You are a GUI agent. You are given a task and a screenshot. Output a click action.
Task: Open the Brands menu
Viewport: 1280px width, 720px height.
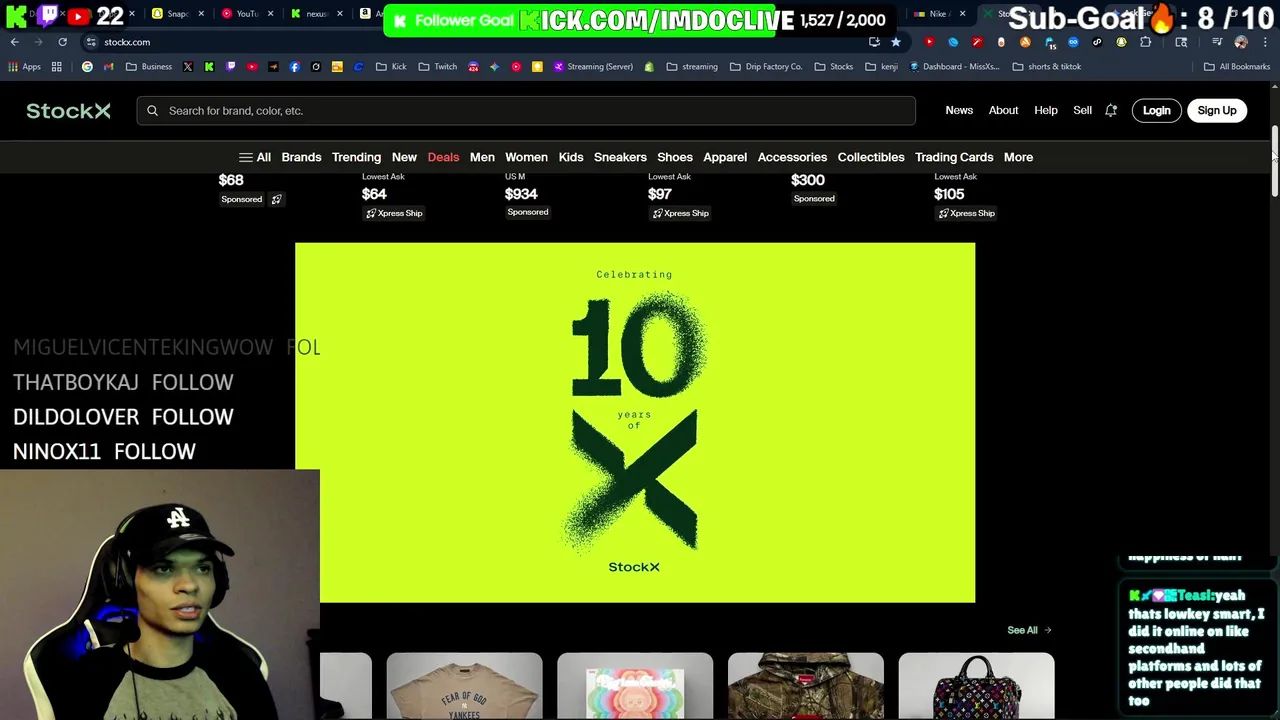[x=301, y=157]
